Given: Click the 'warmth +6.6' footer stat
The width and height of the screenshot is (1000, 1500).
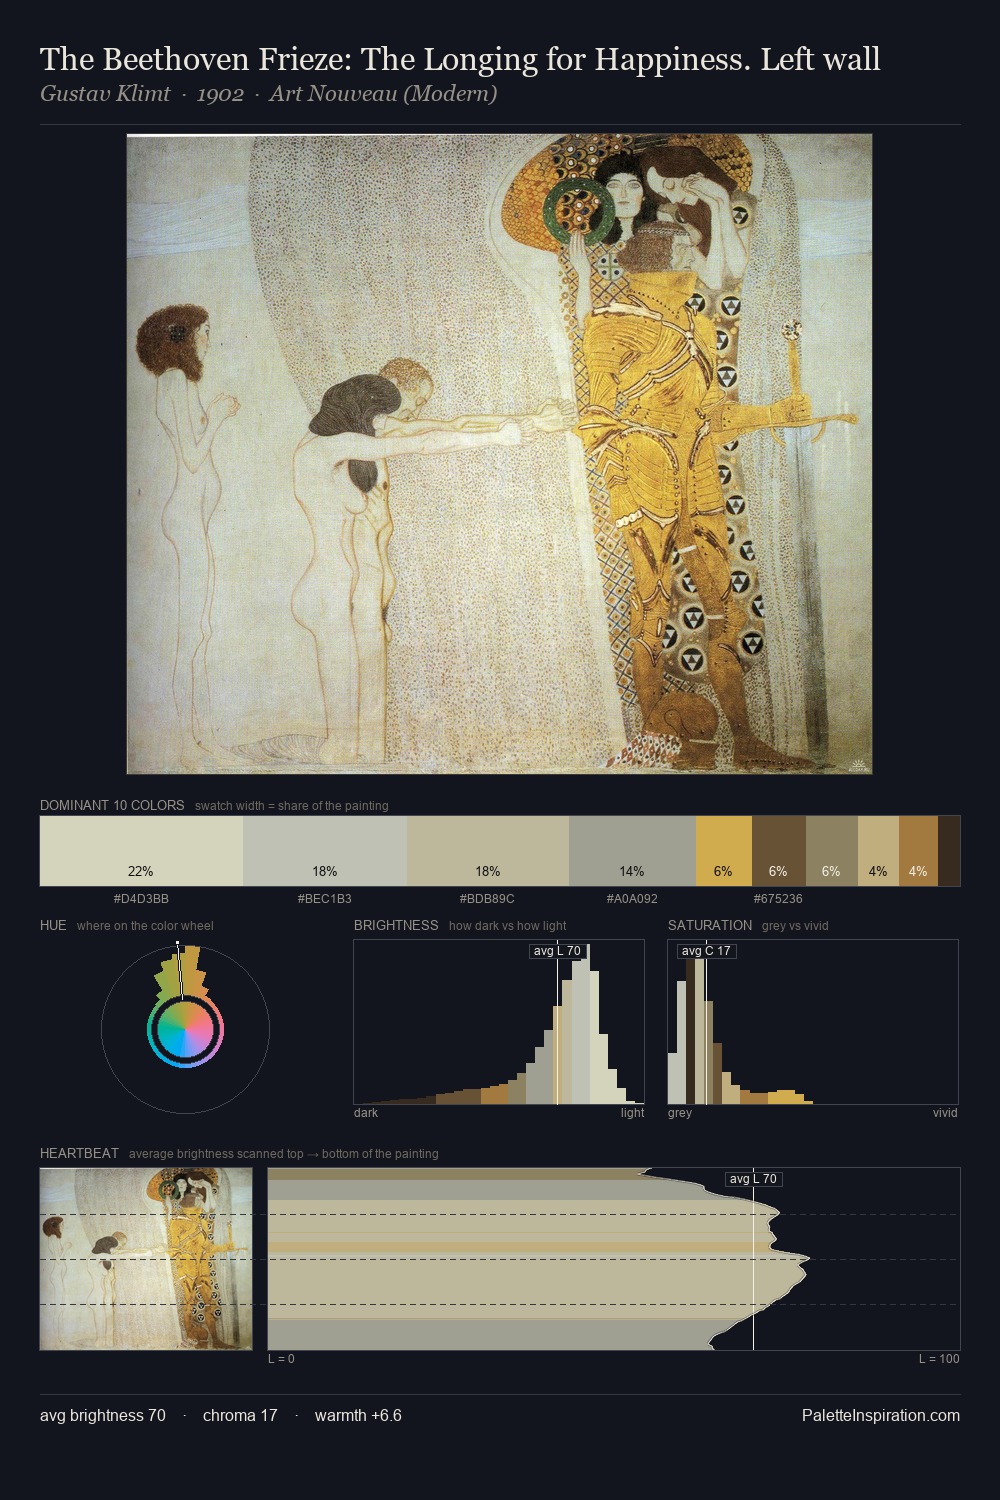Looking at the screenshot, I should (x=358, y=1415).
